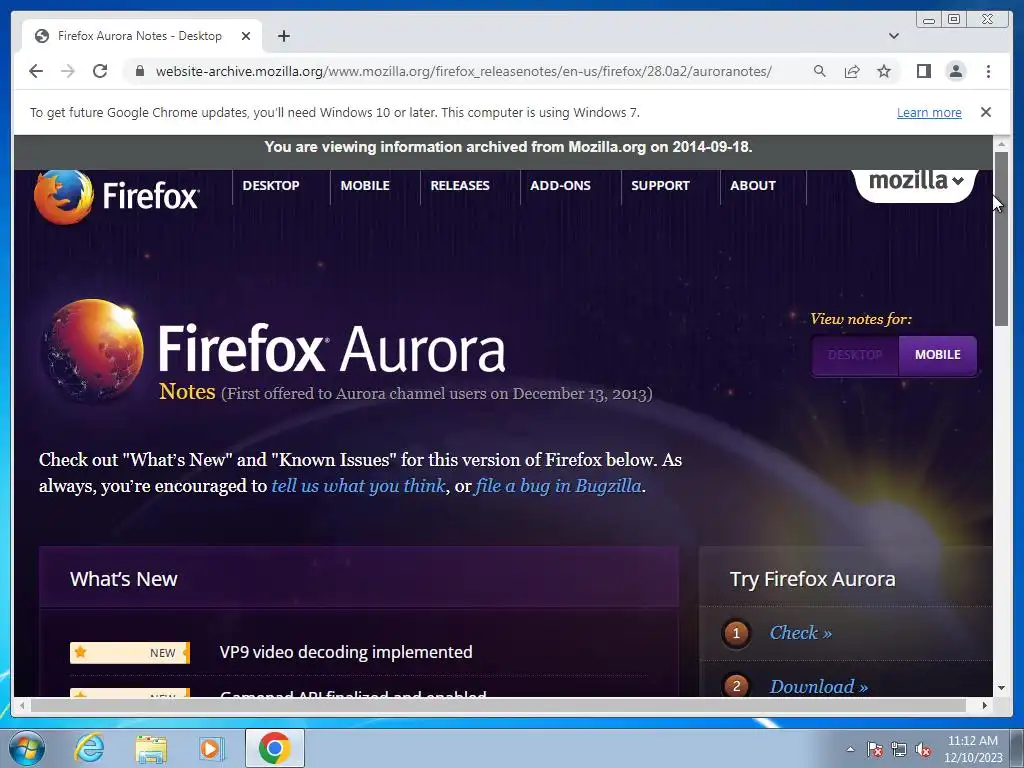Expand the tab search chevron
The image size is (1024, 768).
(893, 36)
